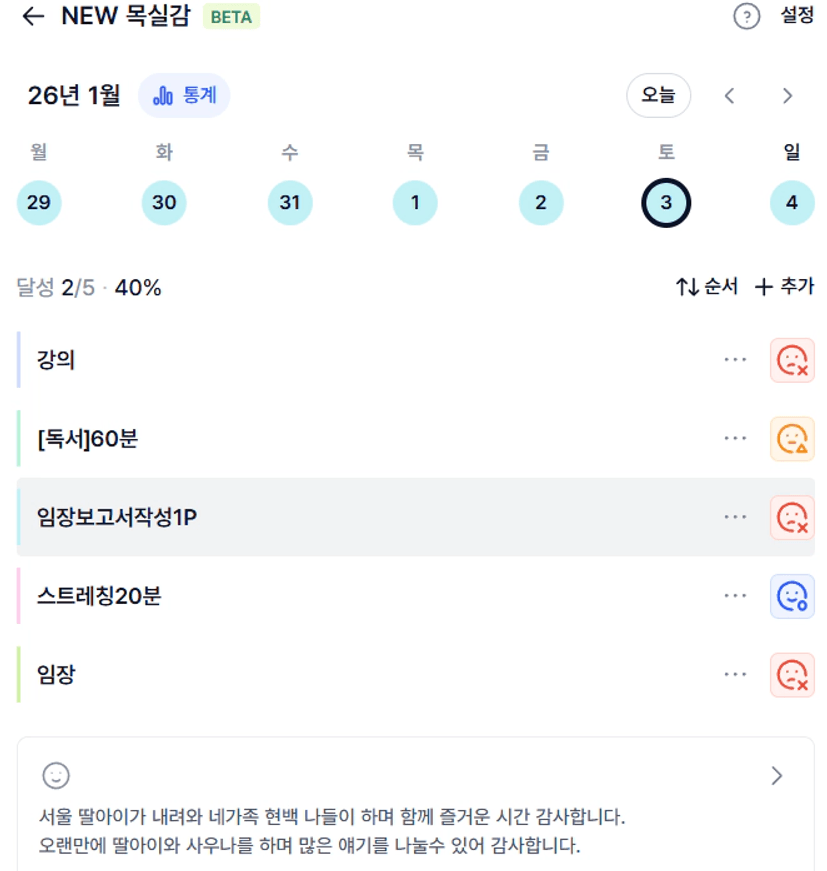
Task: Toggle the orange status face for [독서]60분
Action: click(x=792, y=438)
